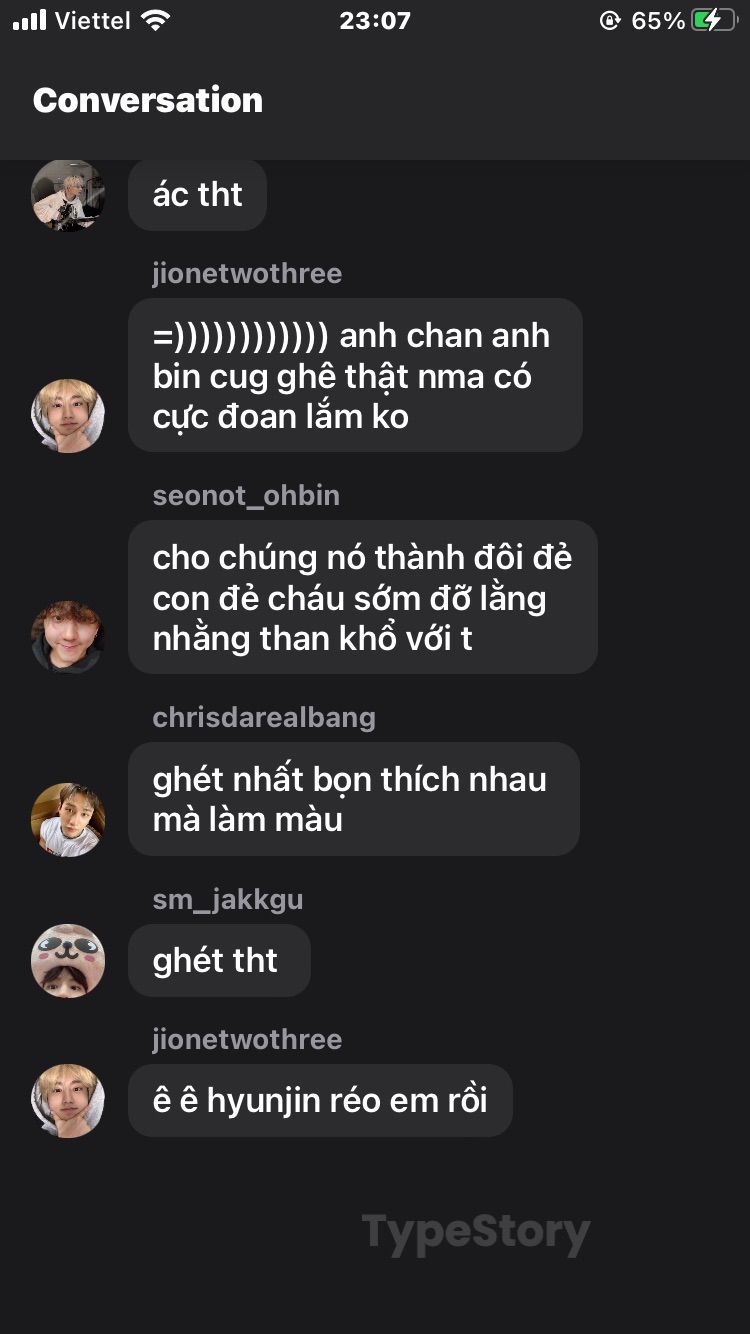Image resolution: width=750 pixels, height=1334 pixels.
Task: Tap the Conversation header title
Action: click(x=148, y=100)
